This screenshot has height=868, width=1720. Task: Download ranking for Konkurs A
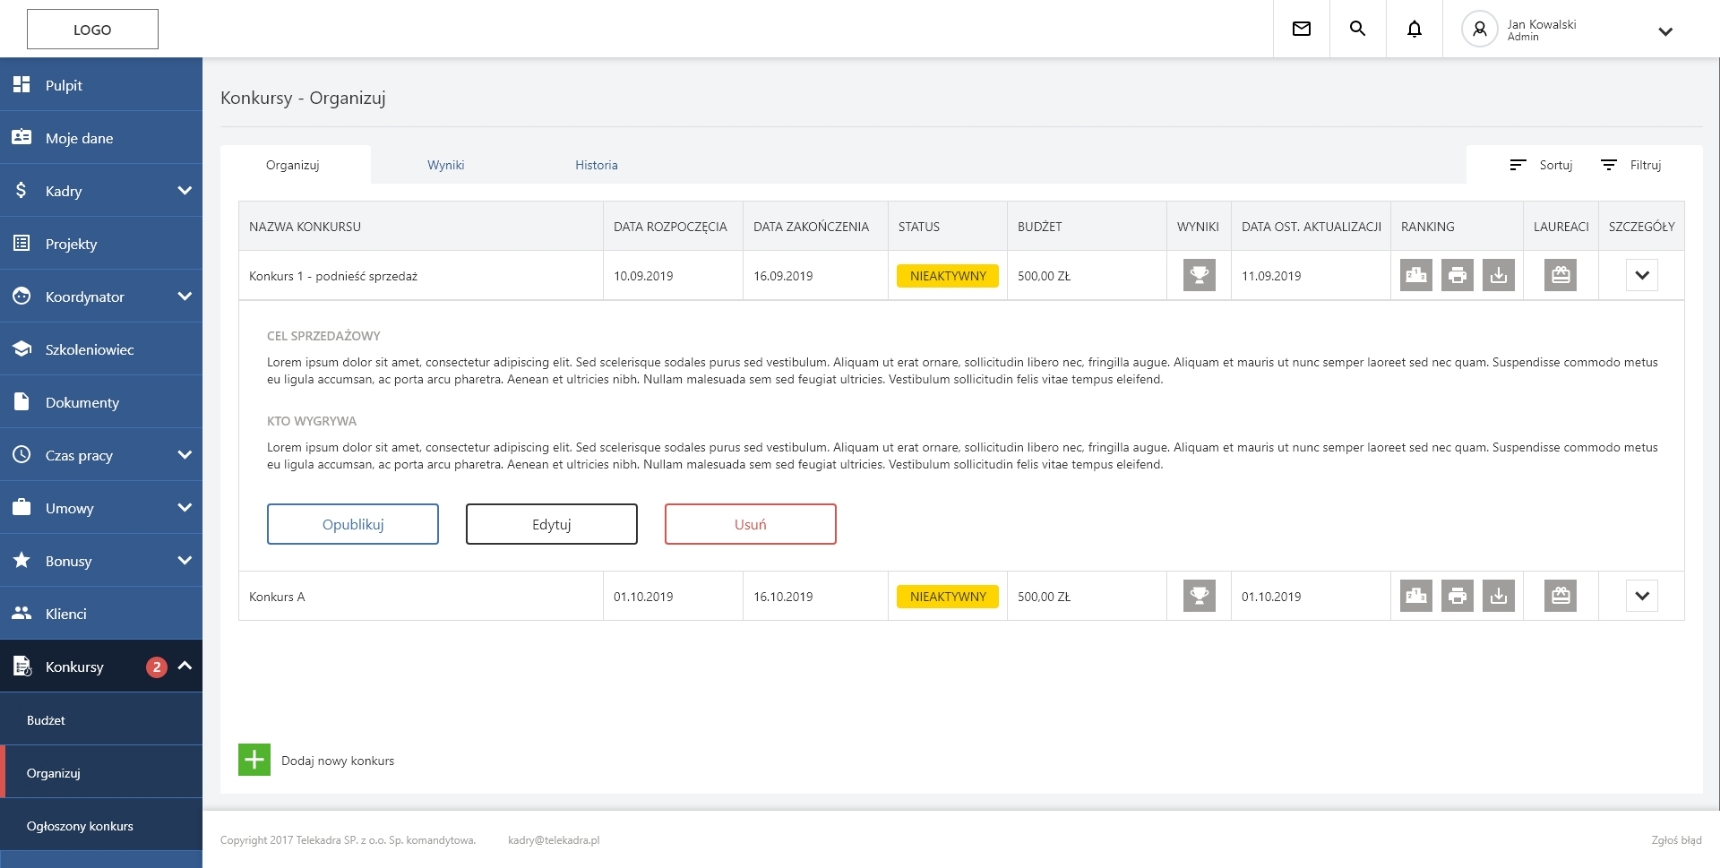coord(1498,596)
